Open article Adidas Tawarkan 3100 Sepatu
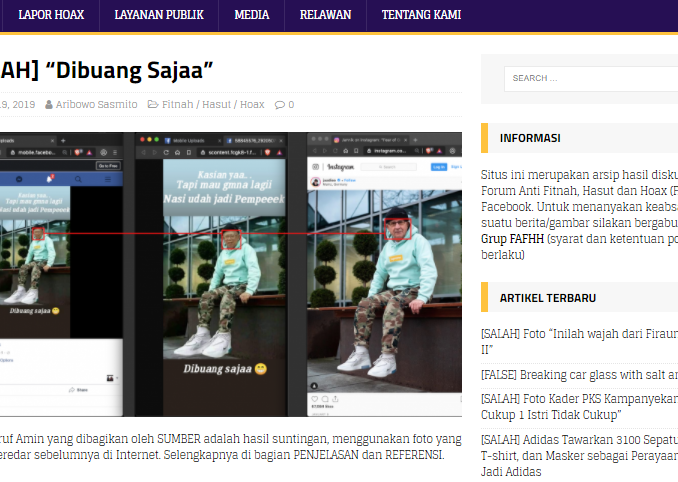 (x=579, y=456)
